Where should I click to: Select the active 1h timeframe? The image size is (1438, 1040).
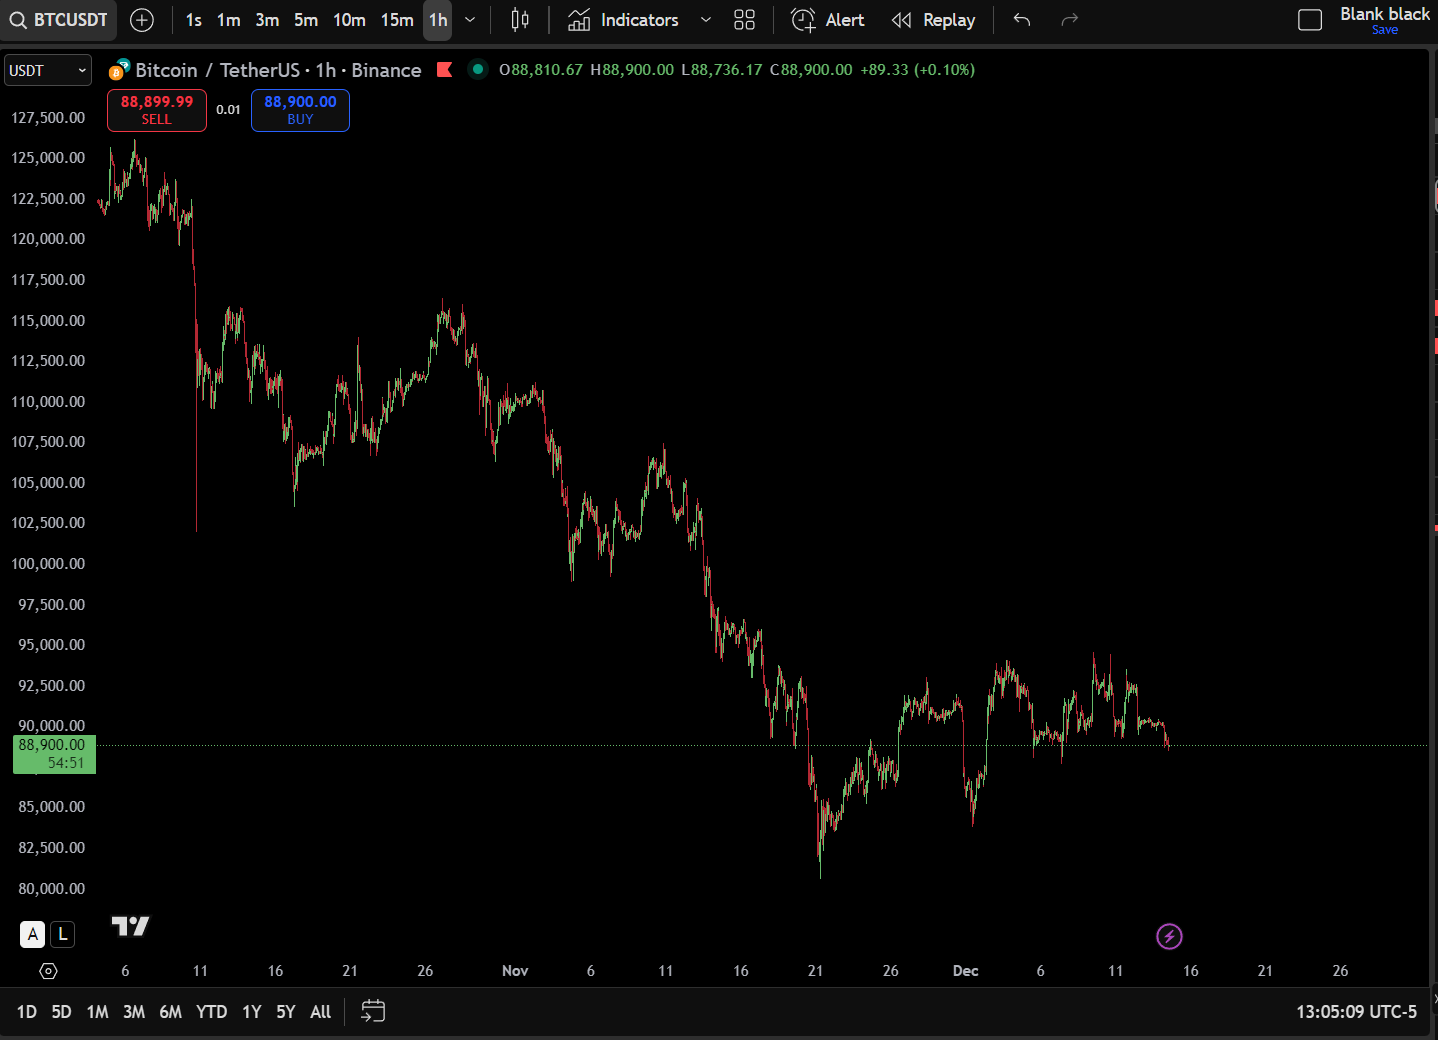tap(438, 20)
